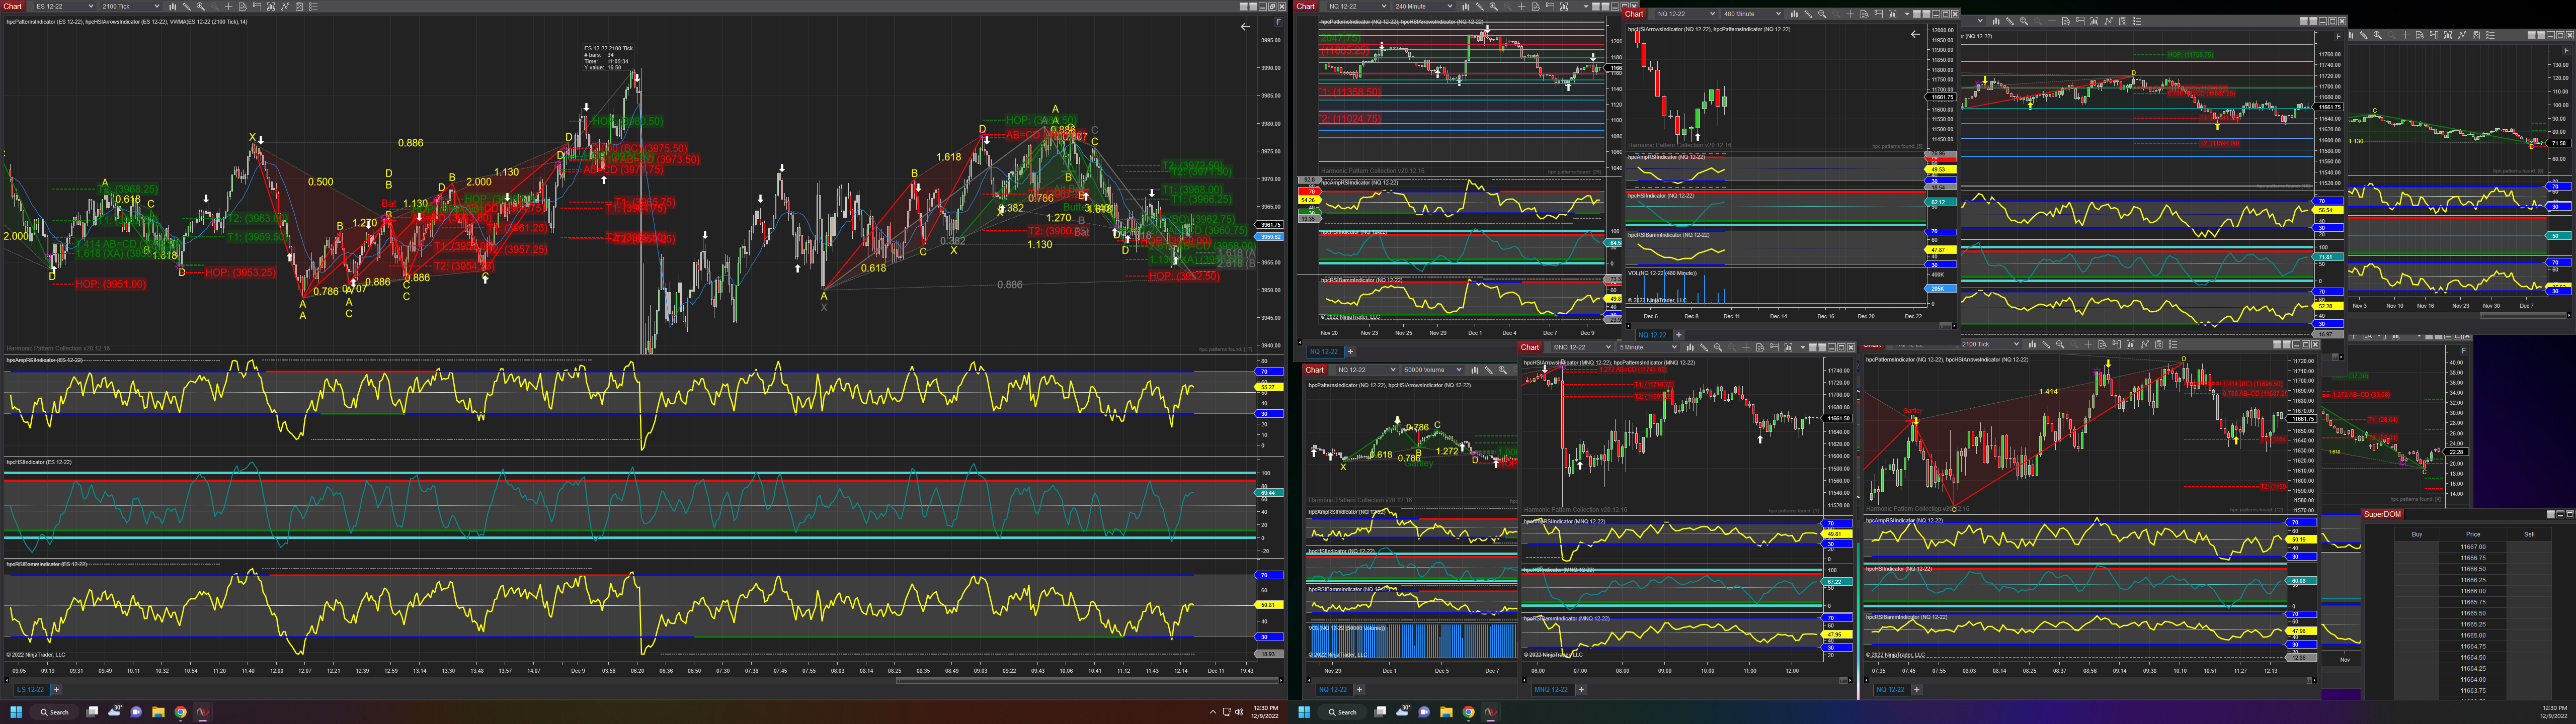Open Google Chrome from Windows taskbar
Image resolution: width=2576 pixels, height=724 pixels.
point(180,712)
